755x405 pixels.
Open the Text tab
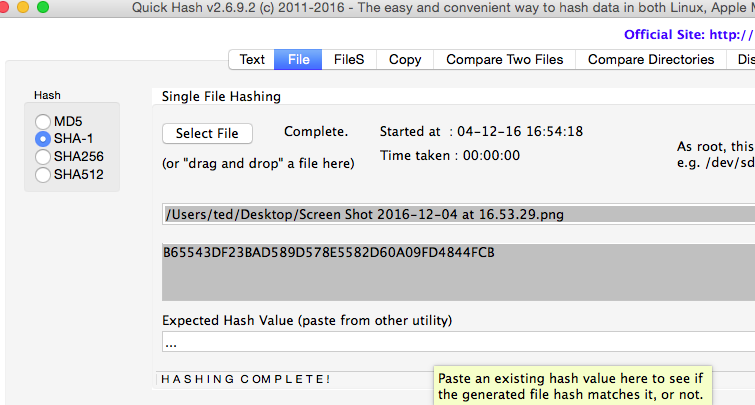pos(252,59)
